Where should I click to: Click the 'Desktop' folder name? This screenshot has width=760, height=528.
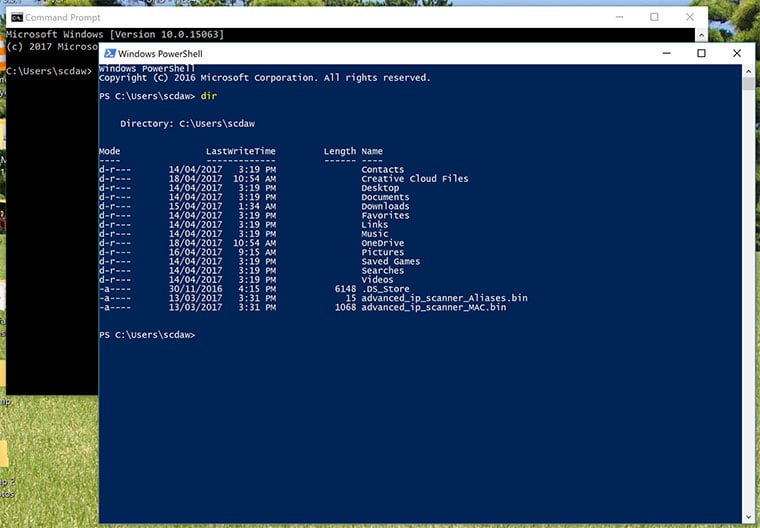[x=380, y=188]
